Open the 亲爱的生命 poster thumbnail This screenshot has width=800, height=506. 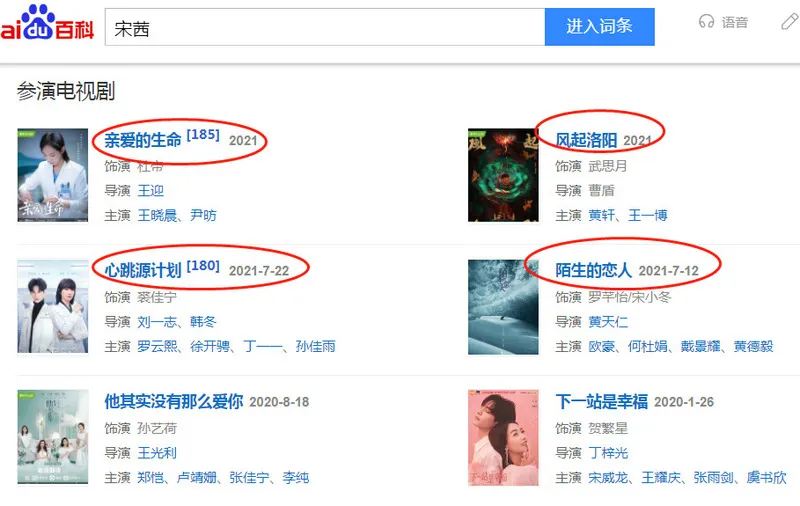[53, 175]
